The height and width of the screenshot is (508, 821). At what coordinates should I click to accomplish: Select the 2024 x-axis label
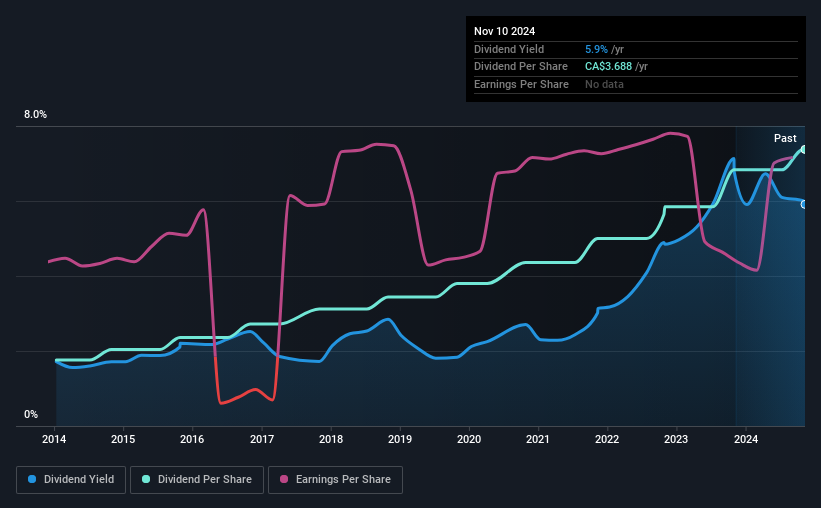click(x=746, y=439)
